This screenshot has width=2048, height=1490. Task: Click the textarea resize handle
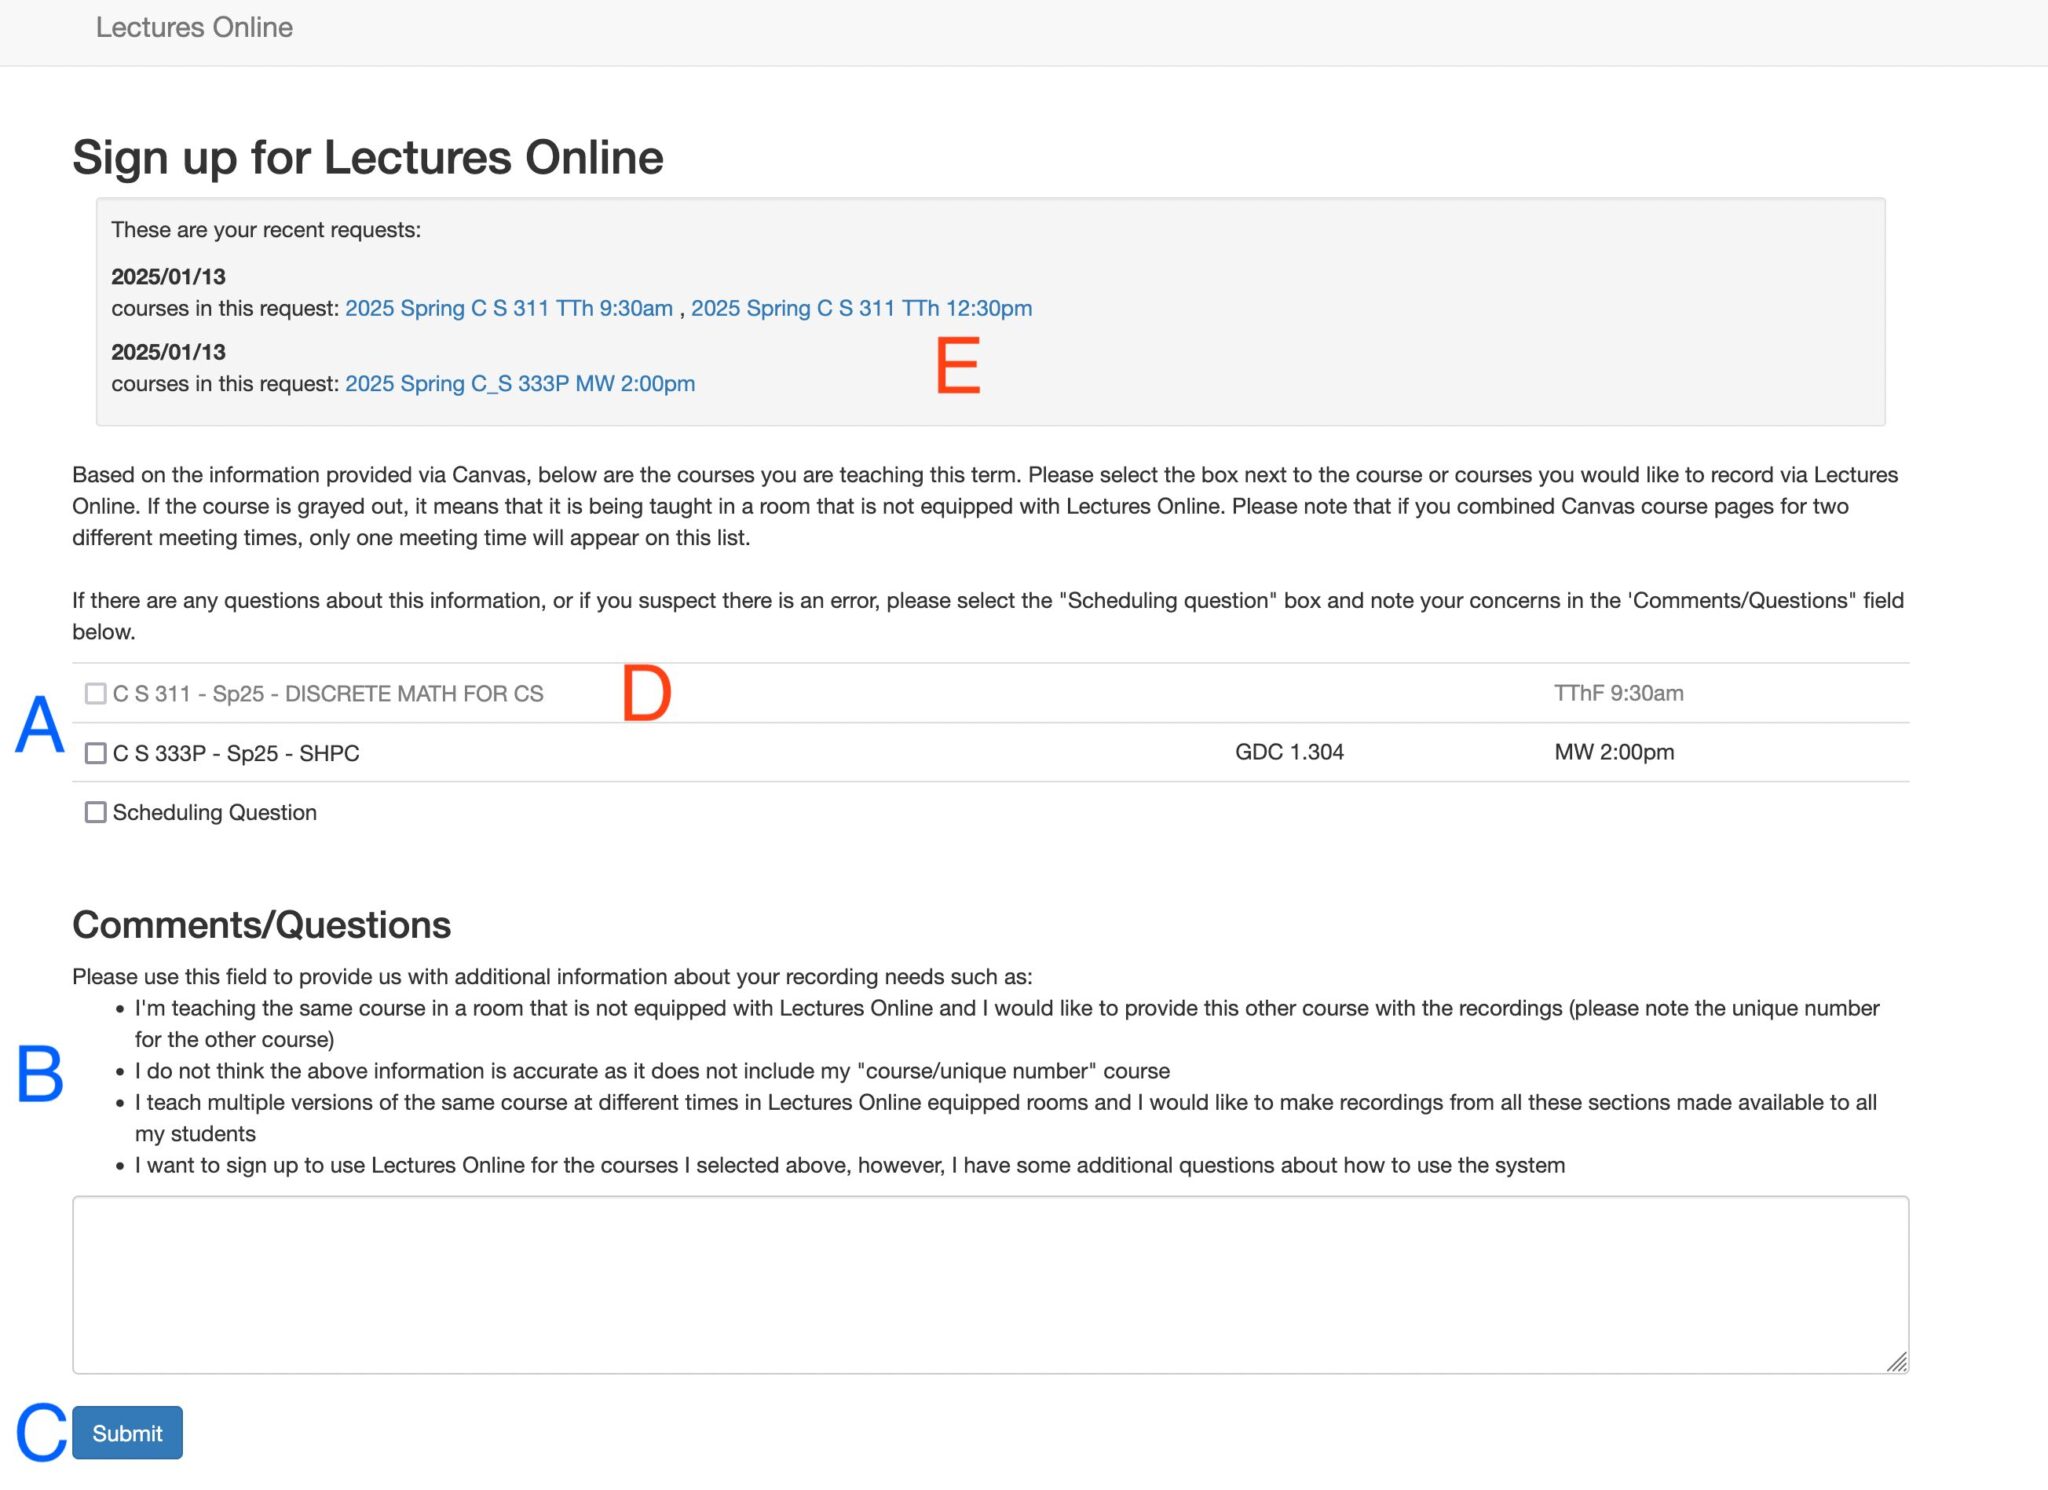click(x=1899, y=1360)
